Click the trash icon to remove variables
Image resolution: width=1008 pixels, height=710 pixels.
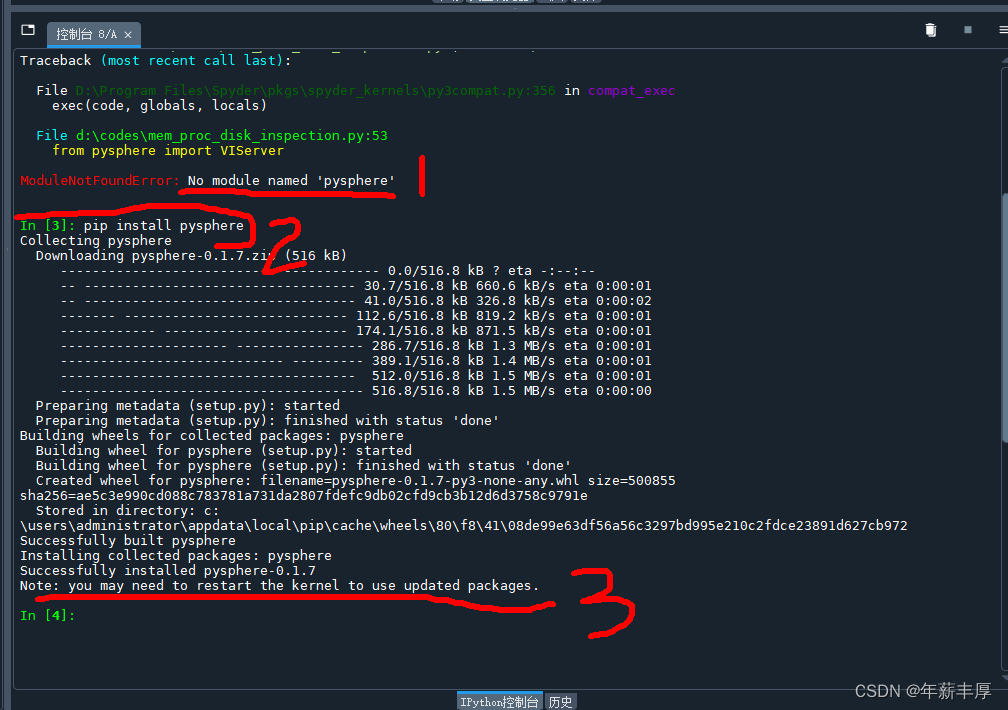(930, 30)
